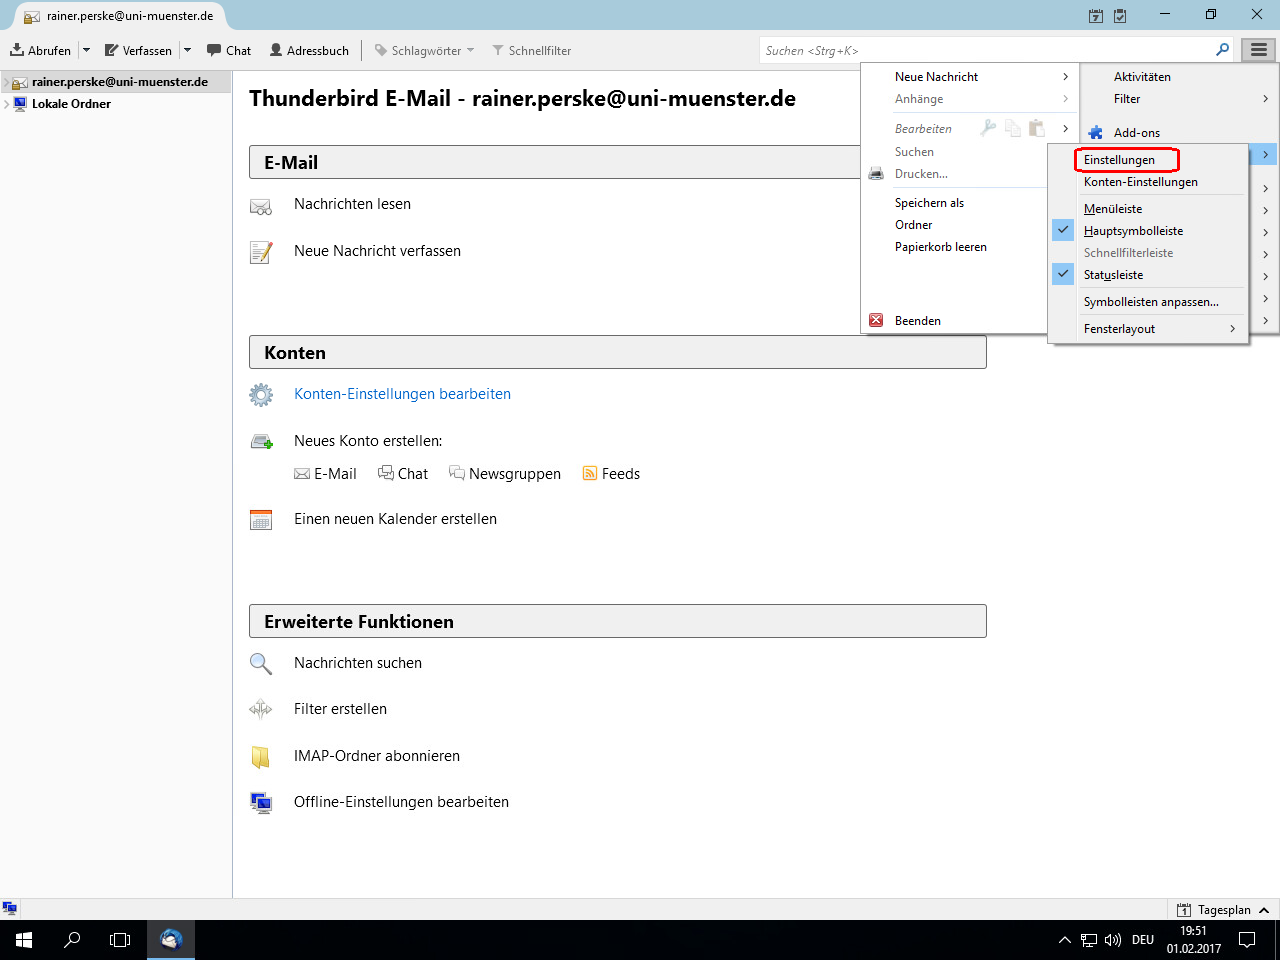Choose Konten-Einstellungen menu entry

1140,182
